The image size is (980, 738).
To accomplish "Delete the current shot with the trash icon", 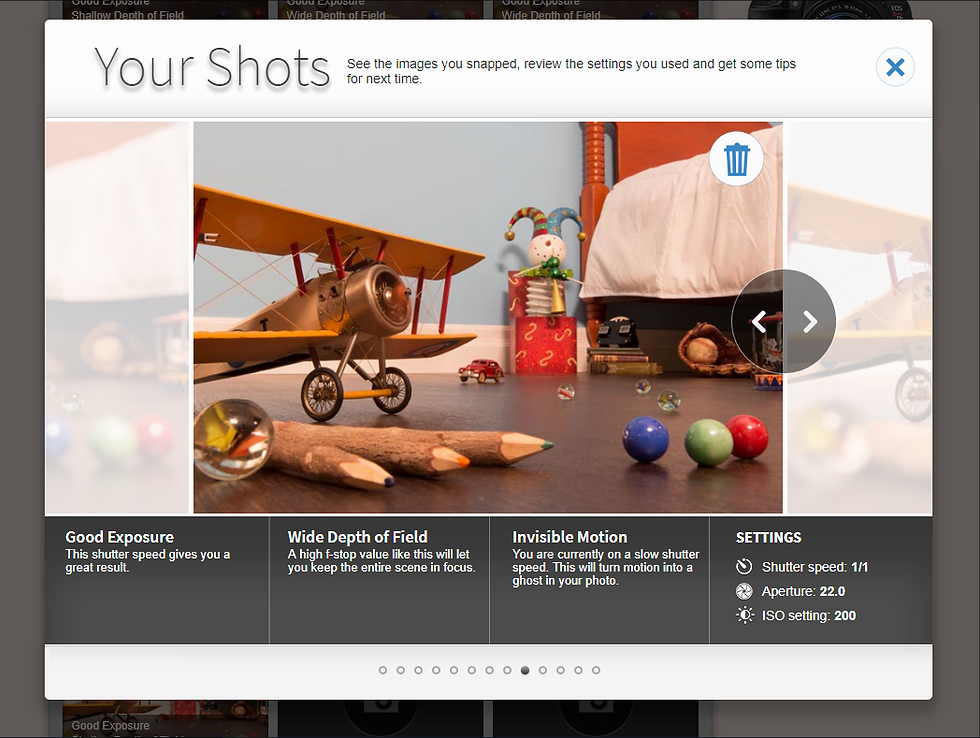I will click(x=736, y=159).
